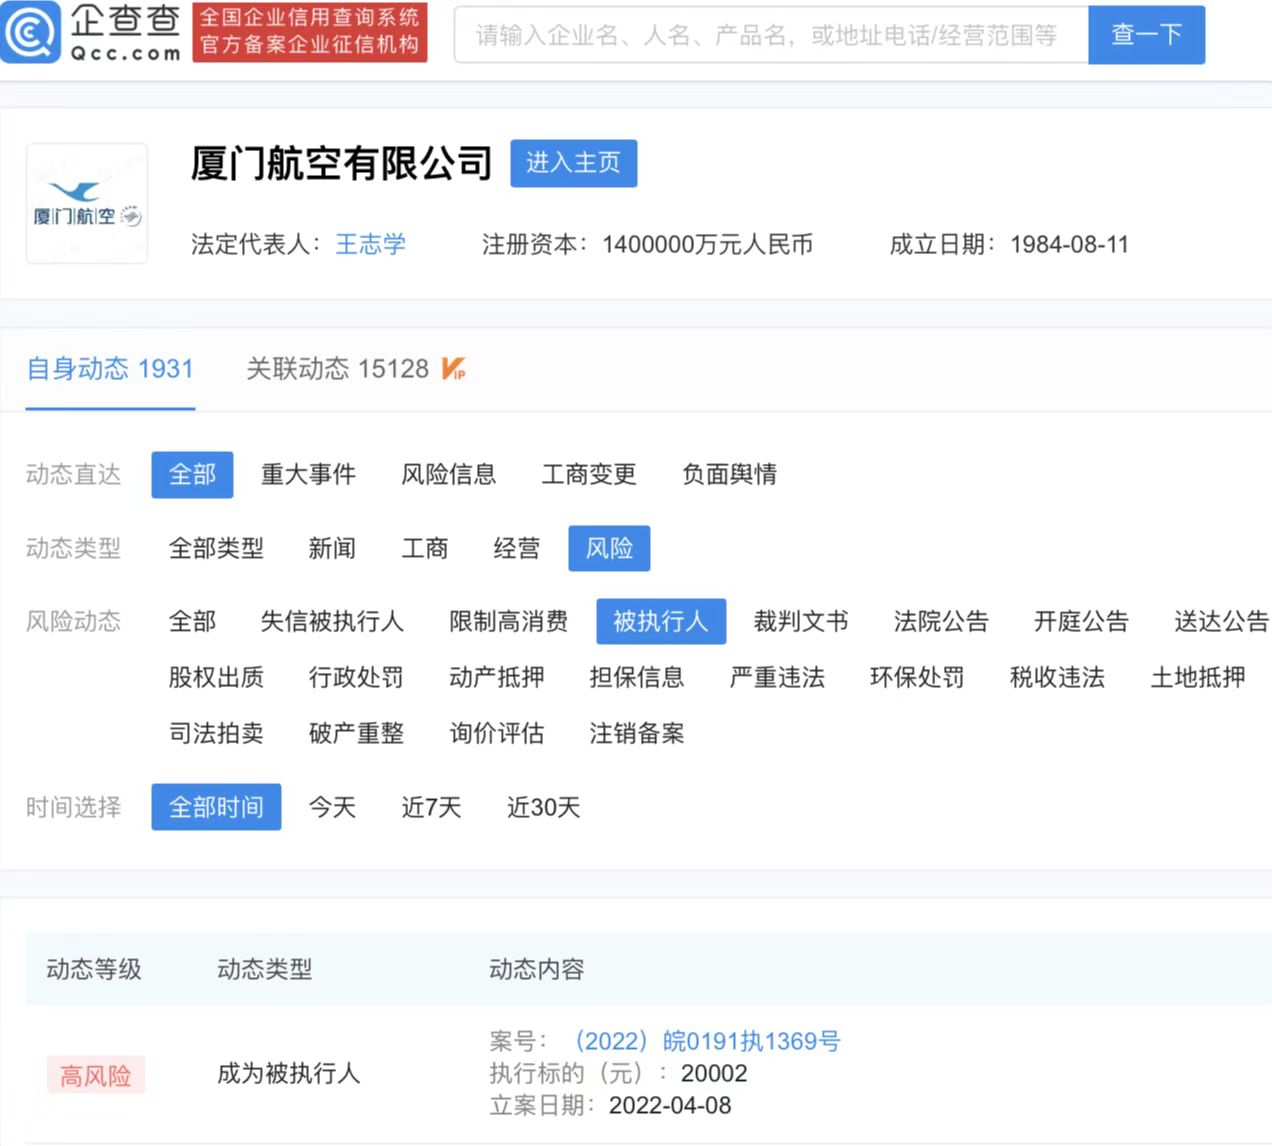Select 全部 in 风险动态 row

point(192,621)
